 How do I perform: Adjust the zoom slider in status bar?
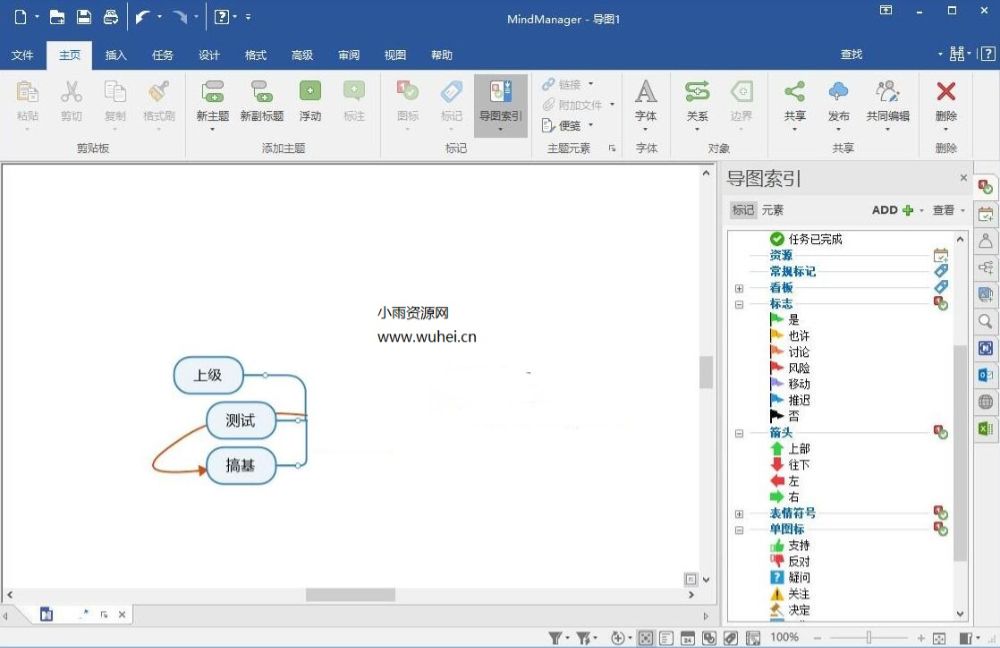pyautogui.click(x=869, y=637)
